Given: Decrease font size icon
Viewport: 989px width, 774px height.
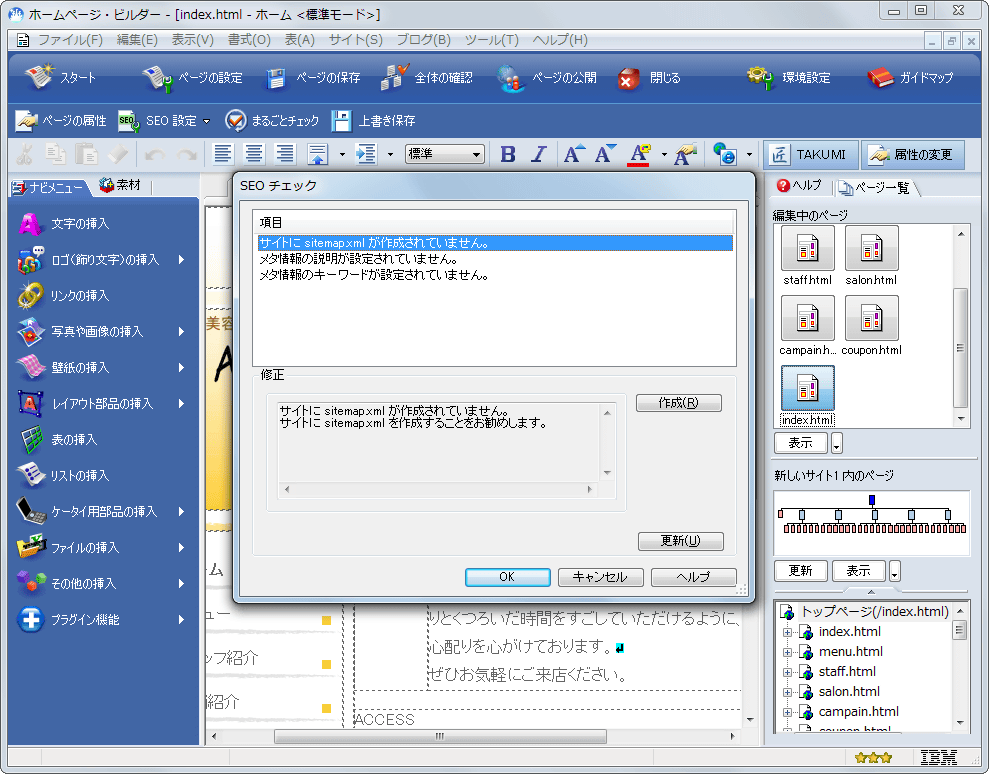Looking at the screenshot, I should pyautogui.click(x=606, y=154).
